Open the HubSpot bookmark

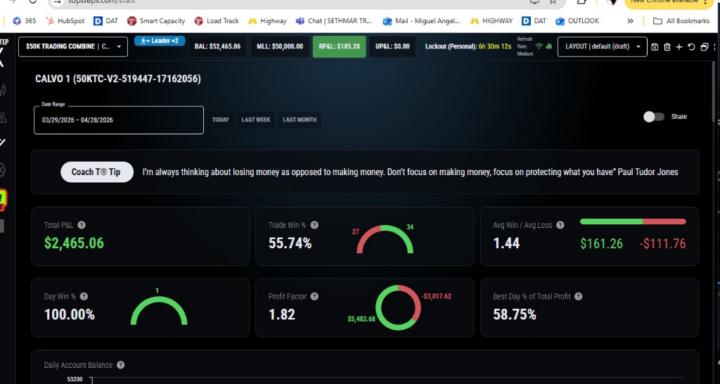pyautogui.click(x=66, y=21)
